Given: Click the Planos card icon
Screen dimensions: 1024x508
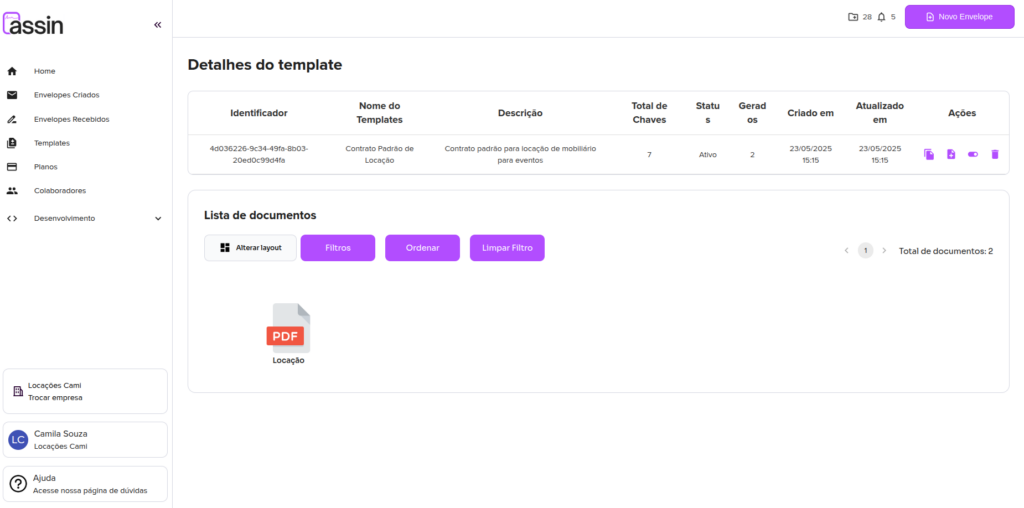Looking at the screenshot, I should pyautogui.click(x=12, y=167).
